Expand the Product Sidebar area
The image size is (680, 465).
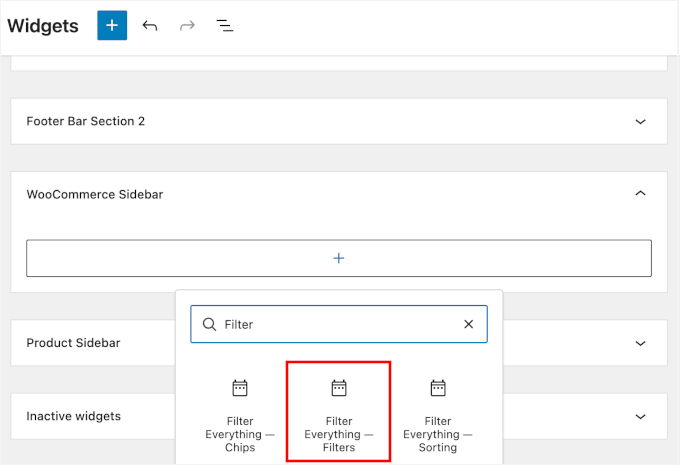(x=640, y=343)
